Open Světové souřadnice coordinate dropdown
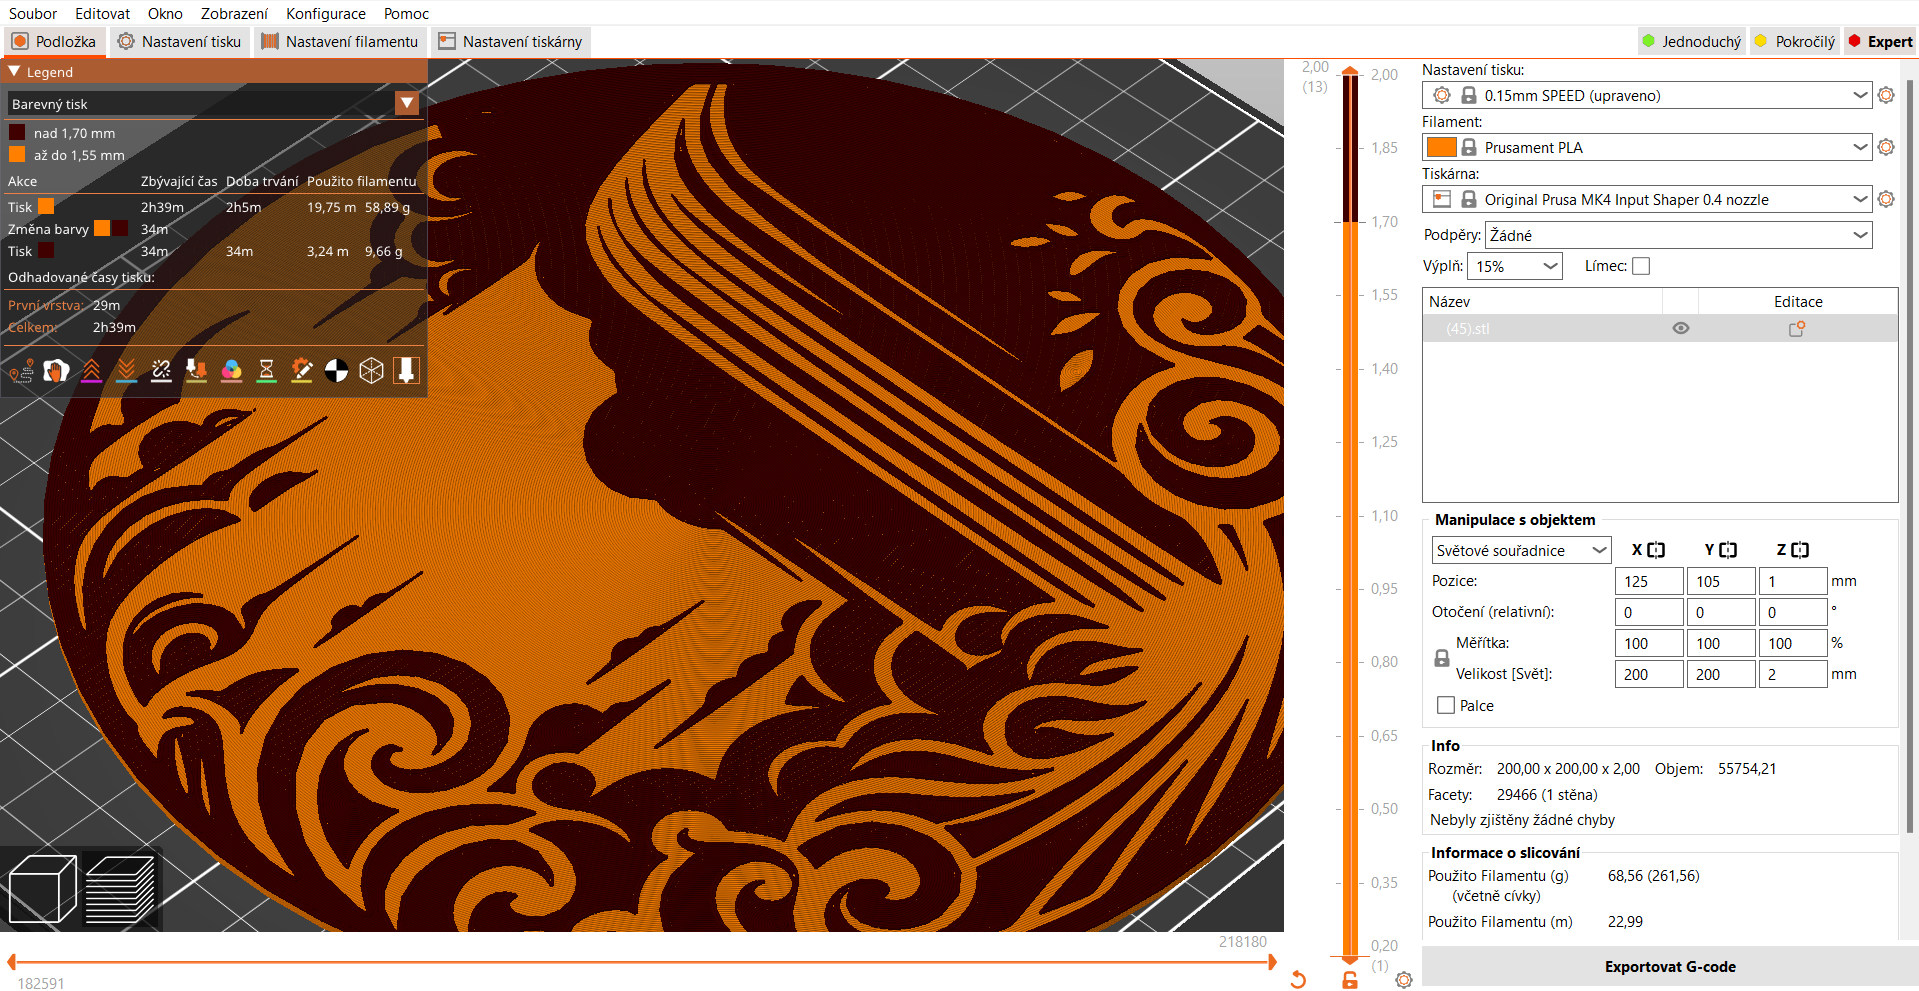Screen dimensions: 1919x991 [x=1521, y=550]
